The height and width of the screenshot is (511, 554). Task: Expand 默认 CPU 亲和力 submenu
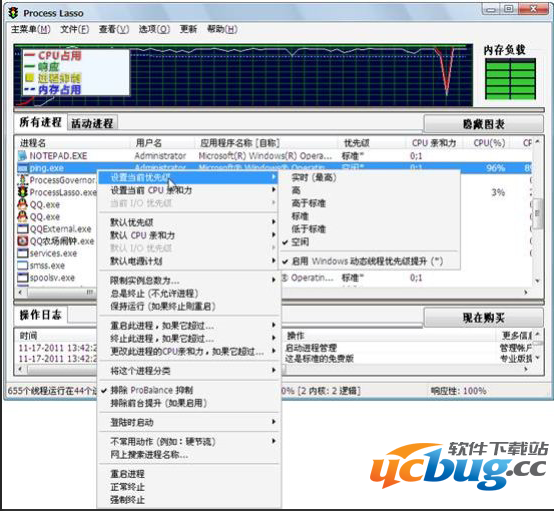click(x=189, y=235)
